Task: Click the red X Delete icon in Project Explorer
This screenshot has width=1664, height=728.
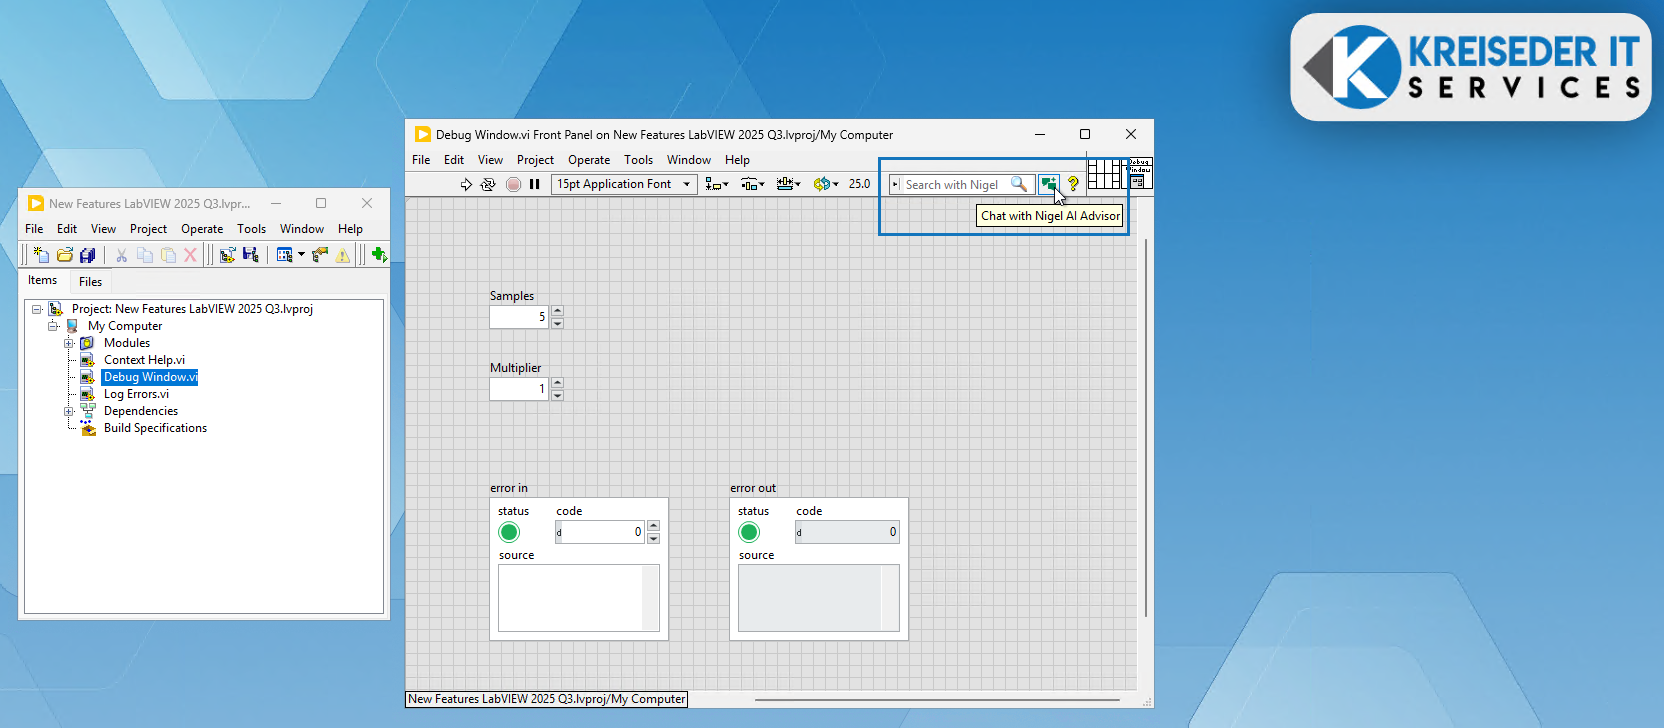Action: [190, 255]
